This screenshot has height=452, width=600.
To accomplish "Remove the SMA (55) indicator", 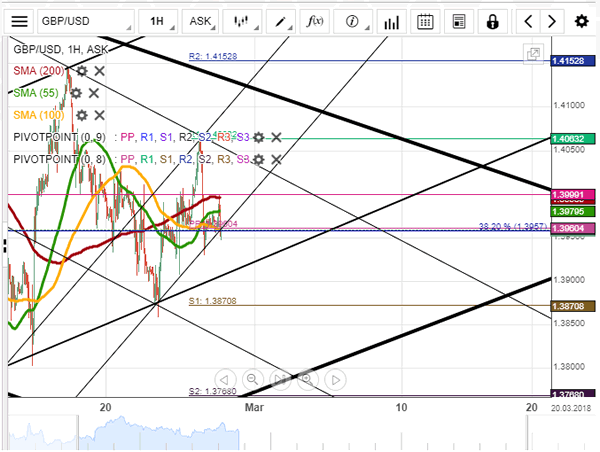I will pos(94,93).
